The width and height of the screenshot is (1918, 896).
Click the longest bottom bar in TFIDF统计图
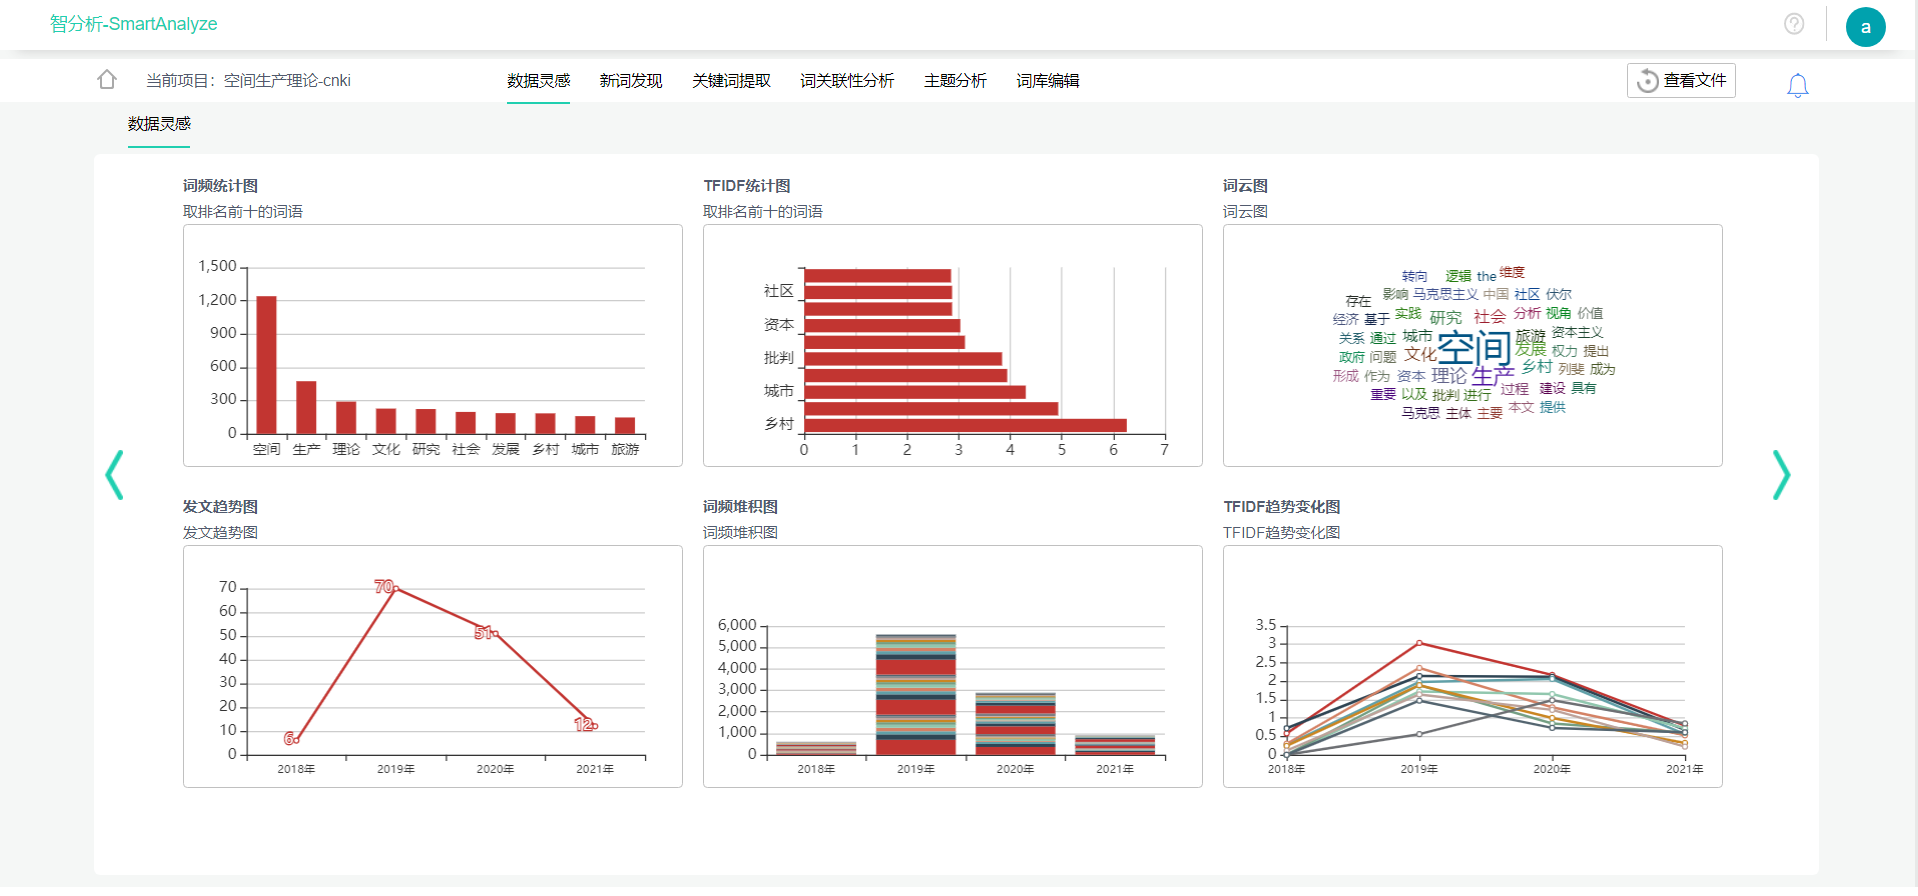(x=965, y=425)
